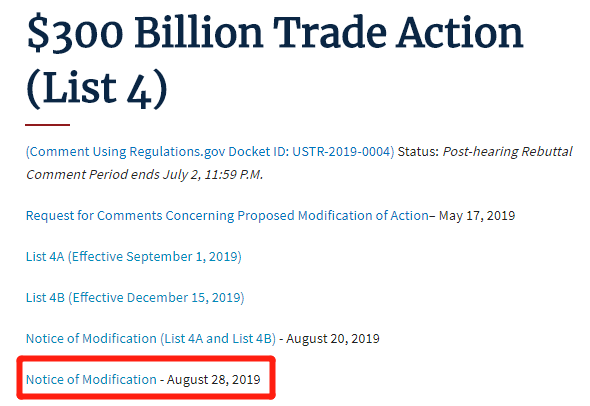Click the word Regulations.gov in the link
Screen dimensions: 590x406
point(177,152)
